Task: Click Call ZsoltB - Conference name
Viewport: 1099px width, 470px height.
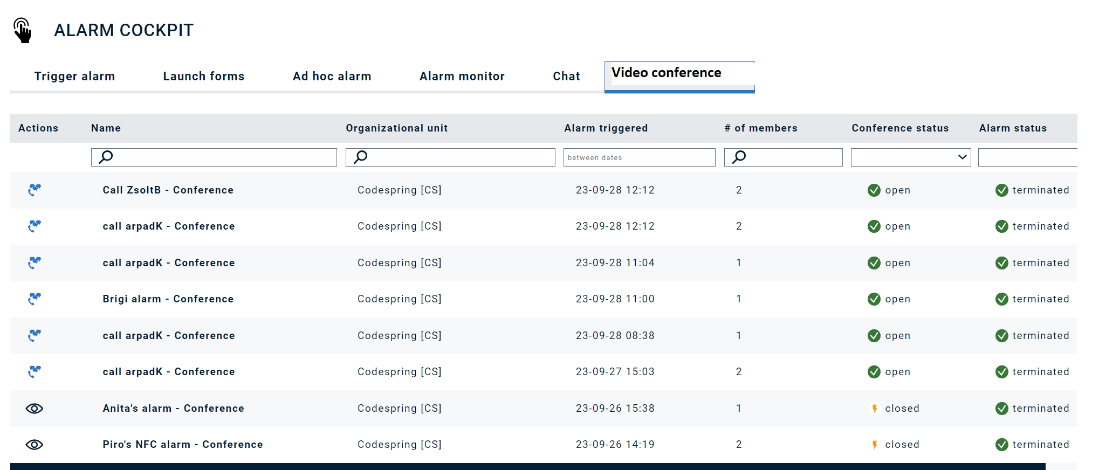Action: pos(168,190)
